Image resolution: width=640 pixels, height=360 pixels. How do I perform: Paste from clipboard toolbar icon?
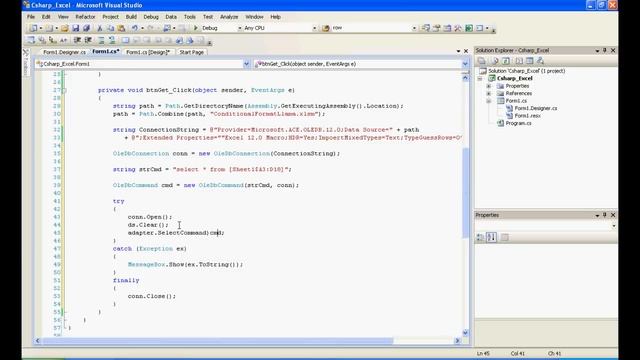tap(121, 28)
